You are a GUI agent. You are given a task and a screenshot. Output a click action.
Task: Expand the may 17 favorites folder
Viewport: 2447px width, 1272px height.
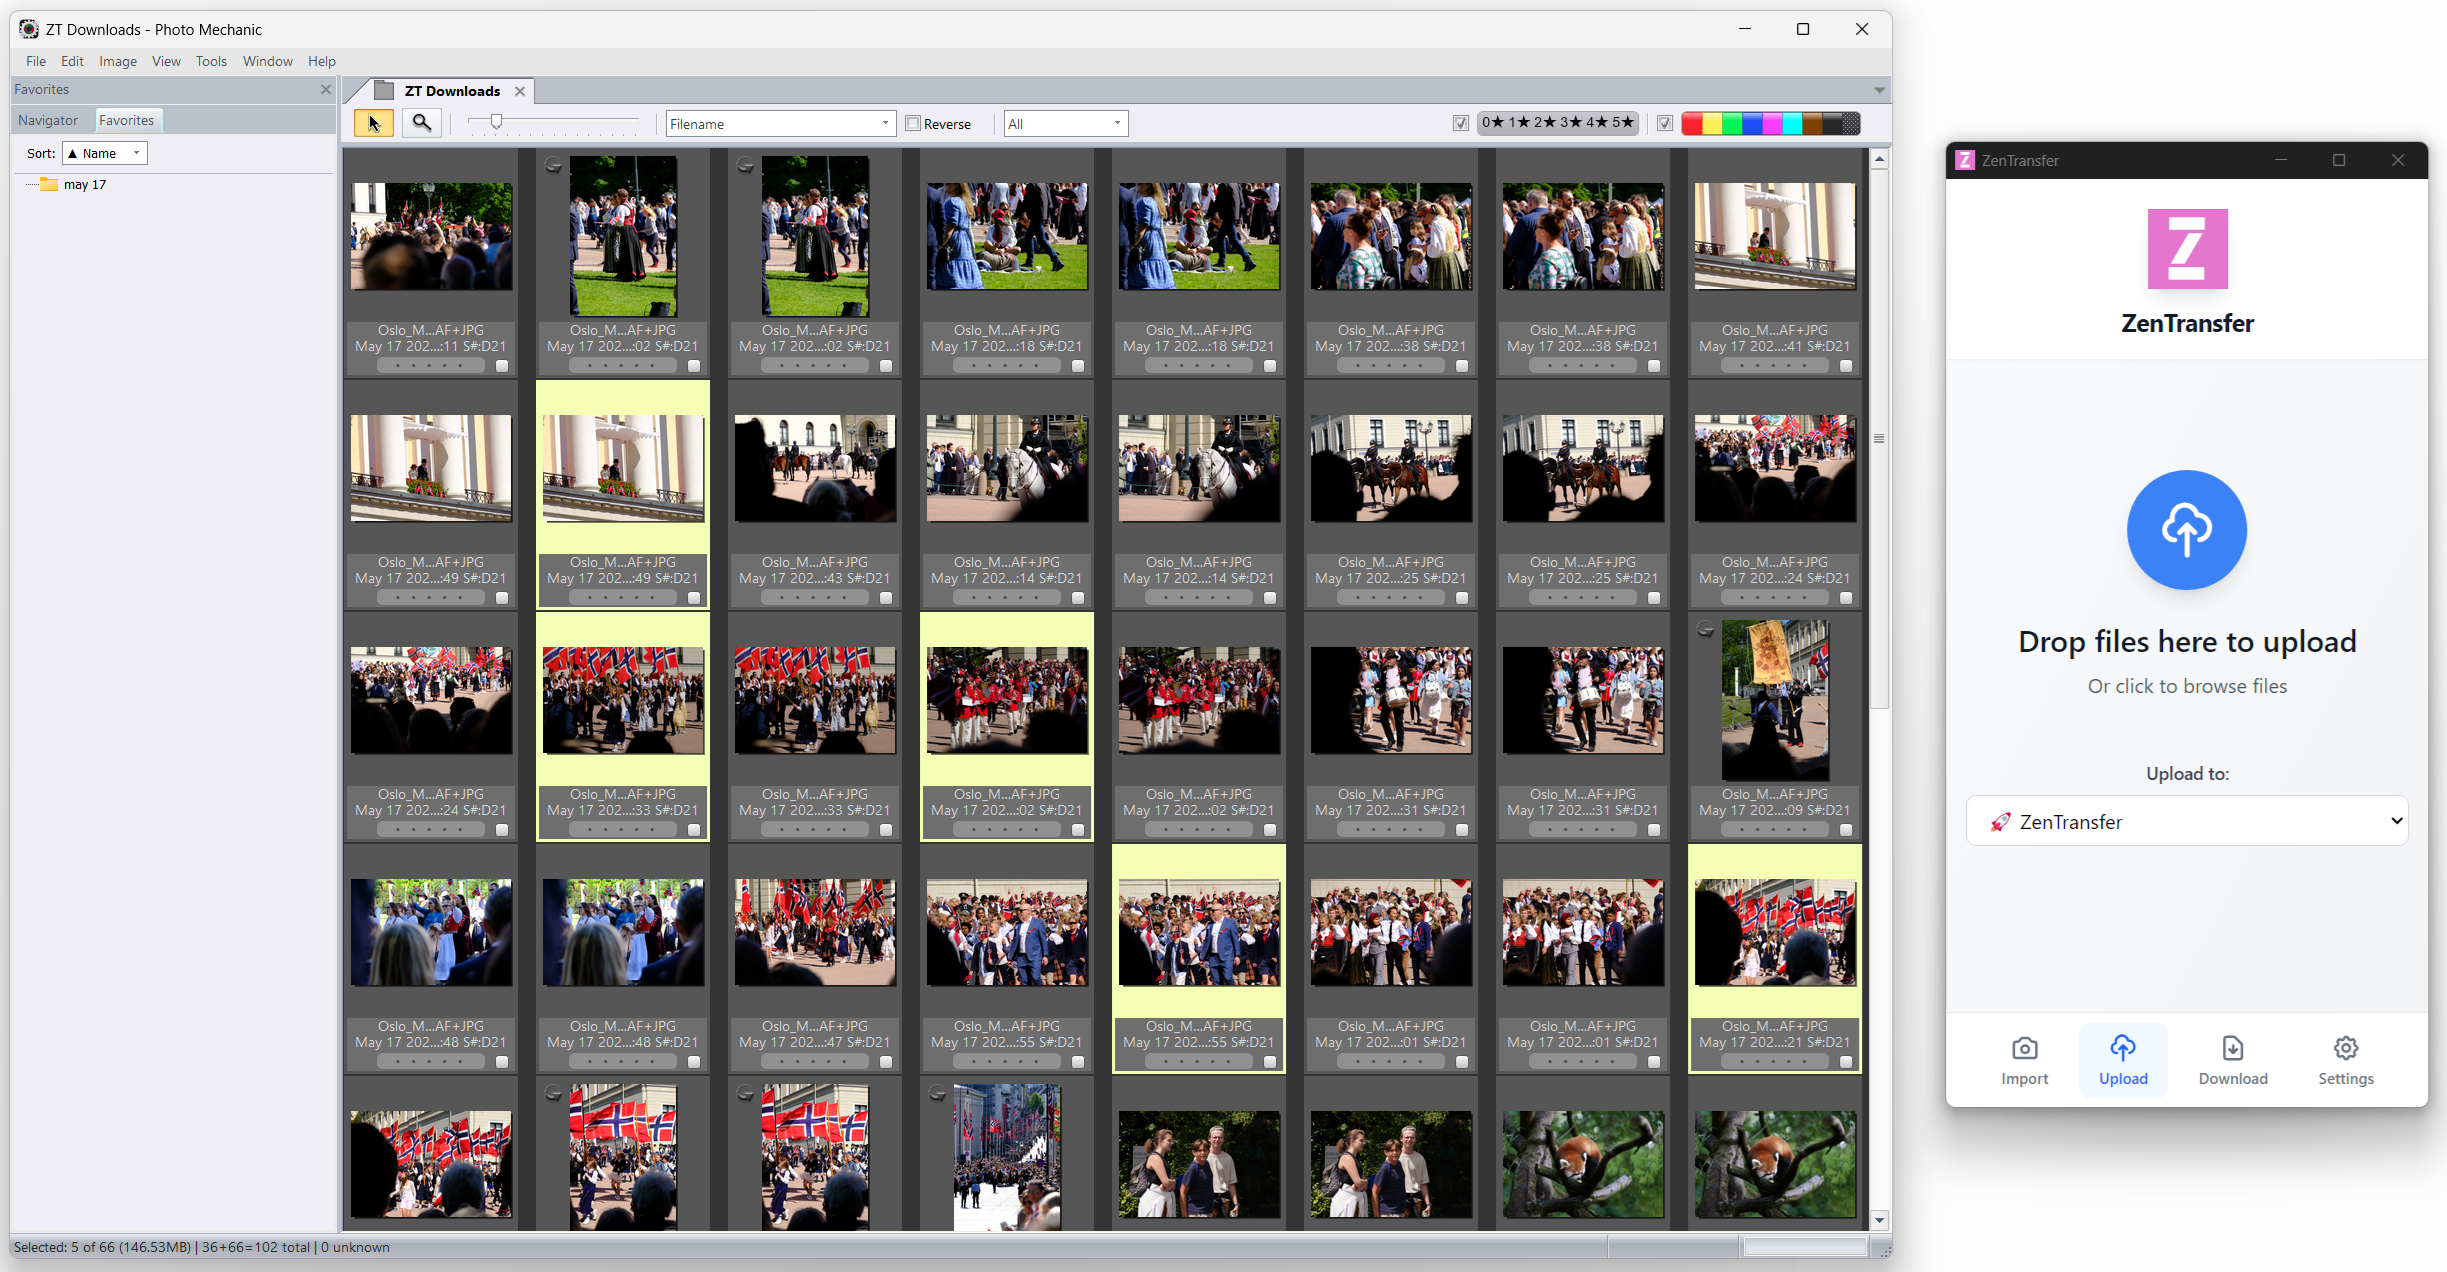click(85, 184)
